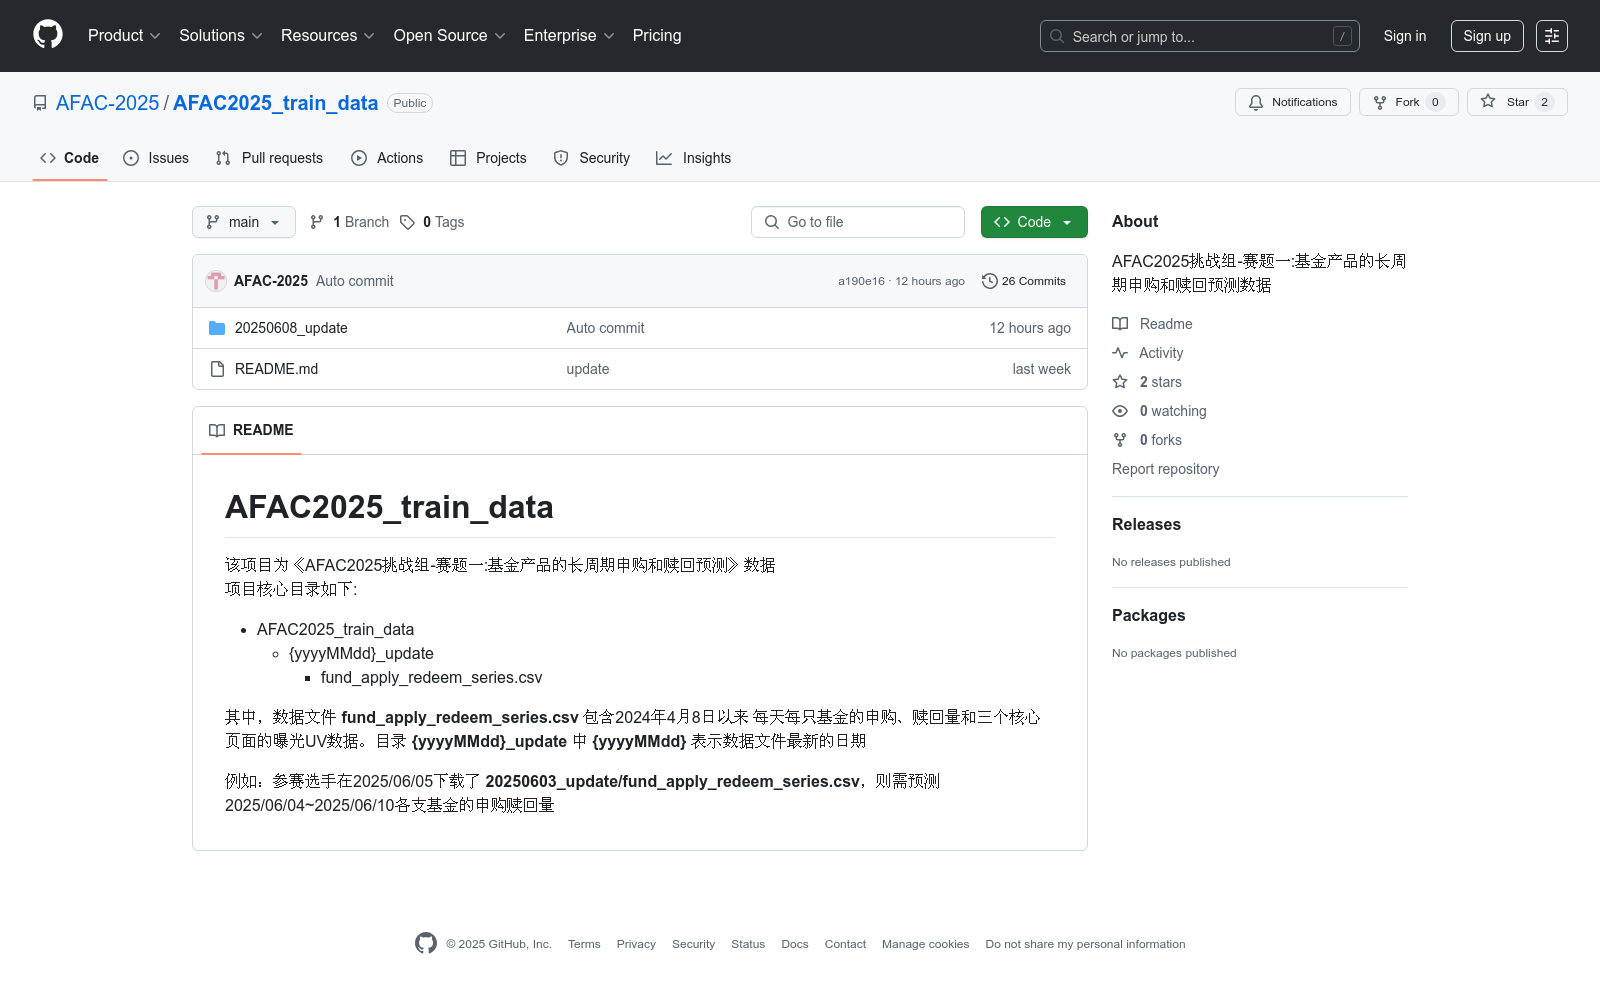1600x1000 pixels.
Task: Star this repository
Action: 1517,102
